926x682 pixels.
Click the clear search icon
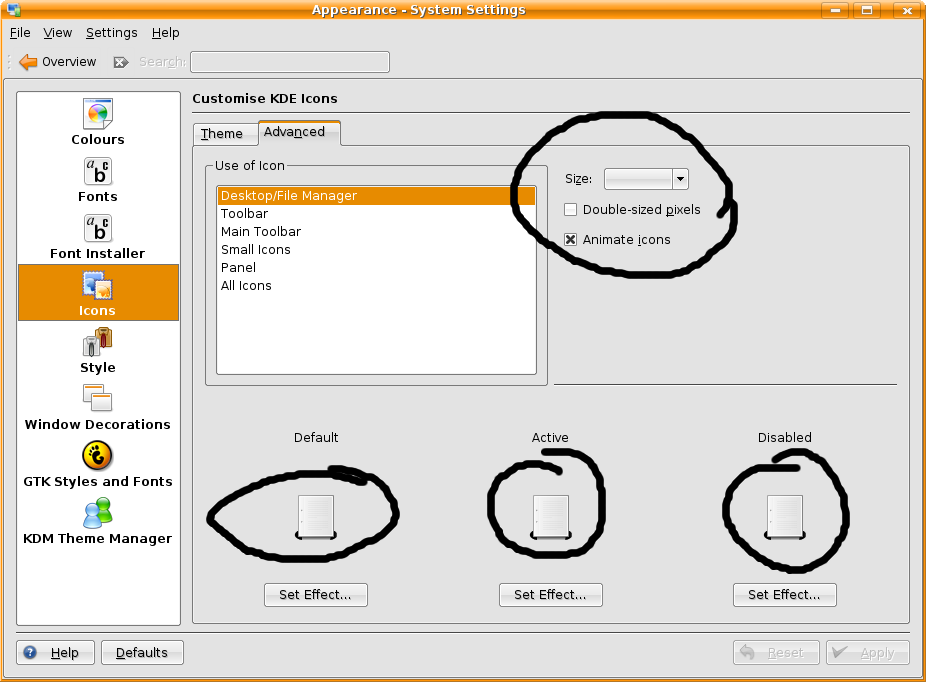120,62
